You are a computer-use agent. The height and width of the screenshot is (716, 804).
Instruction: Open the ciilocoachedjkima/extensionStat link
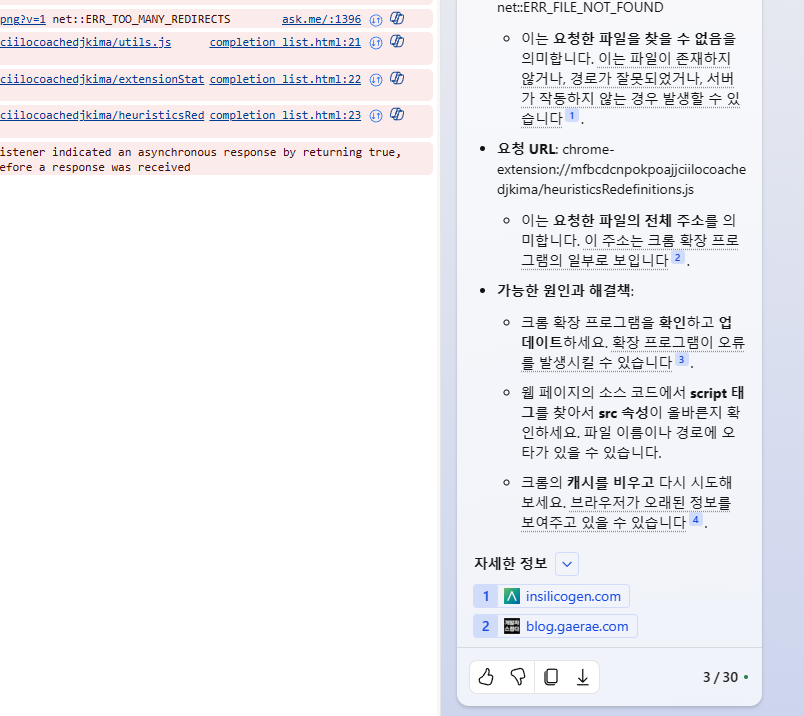(x=102, y=79)
